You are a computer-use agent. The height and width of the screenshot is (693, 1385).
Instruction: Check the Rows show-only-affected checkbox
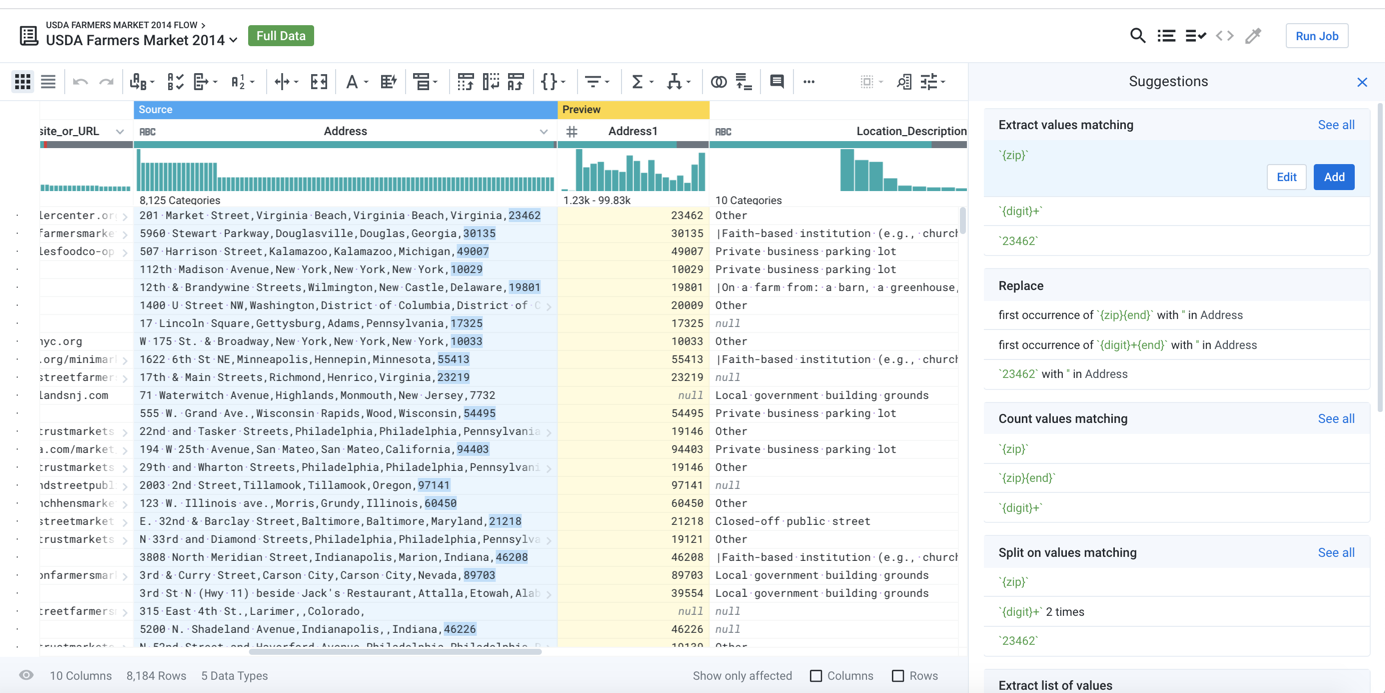pos(898,676)
